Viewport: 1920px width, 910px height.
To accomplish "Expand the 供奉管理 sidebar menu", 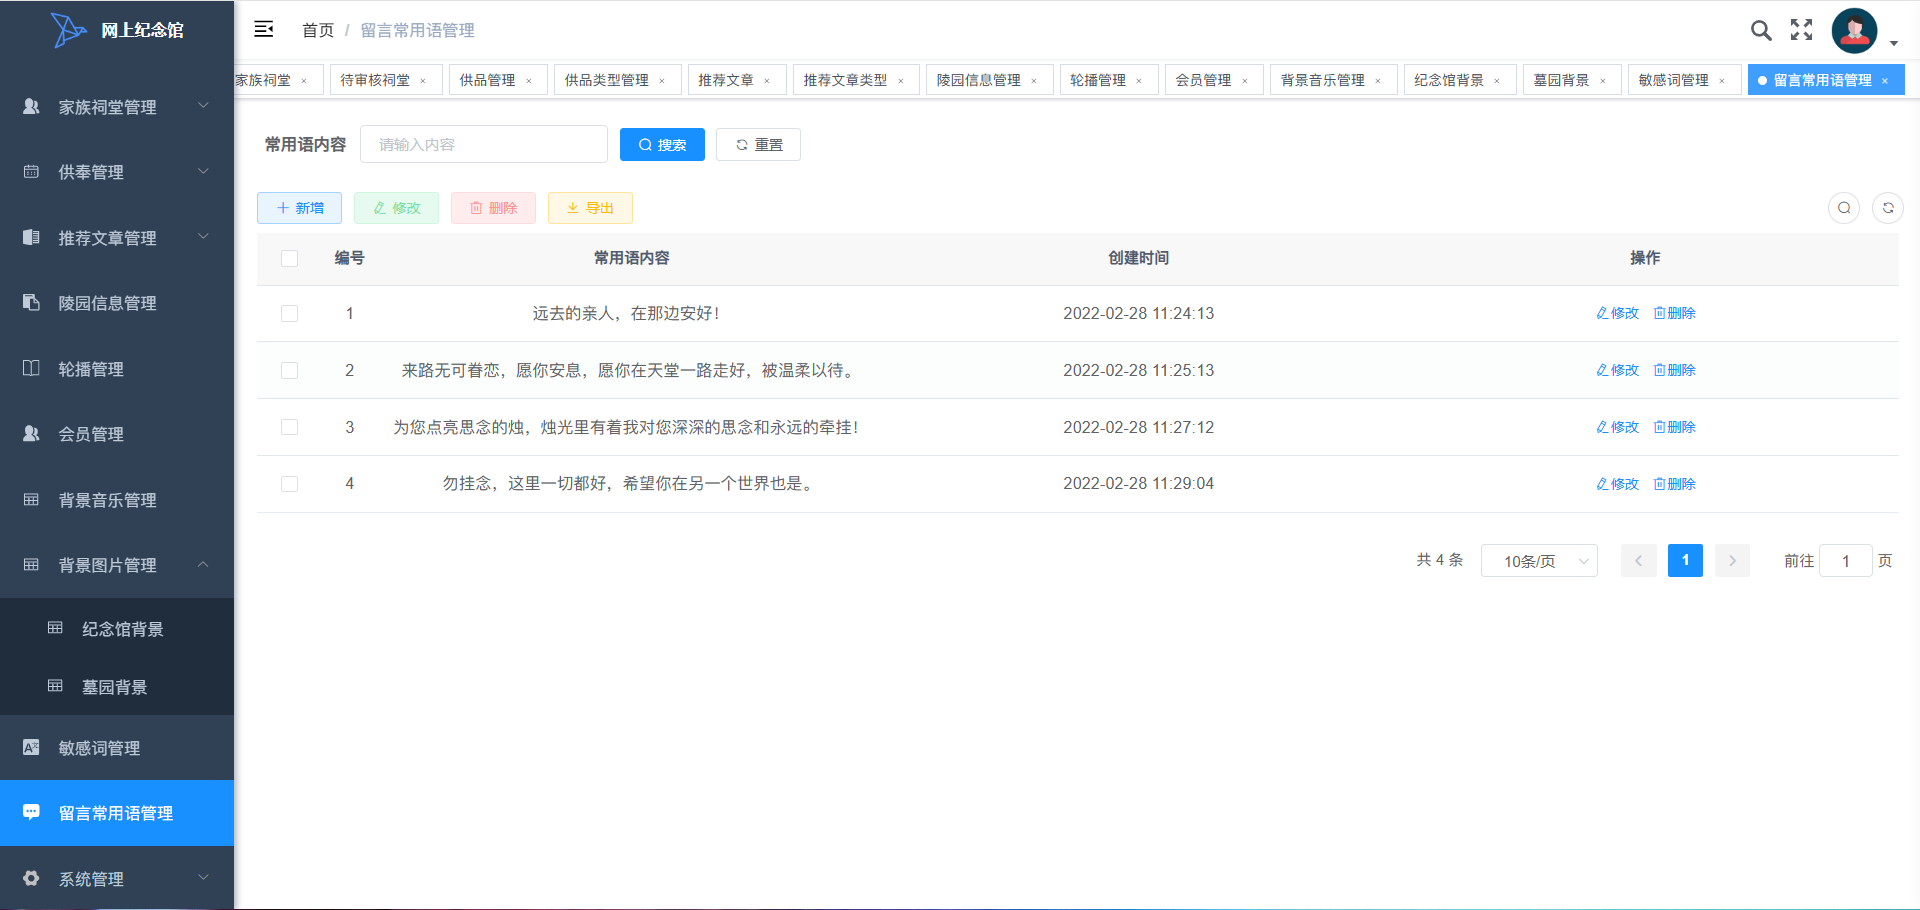I will 117,172.
